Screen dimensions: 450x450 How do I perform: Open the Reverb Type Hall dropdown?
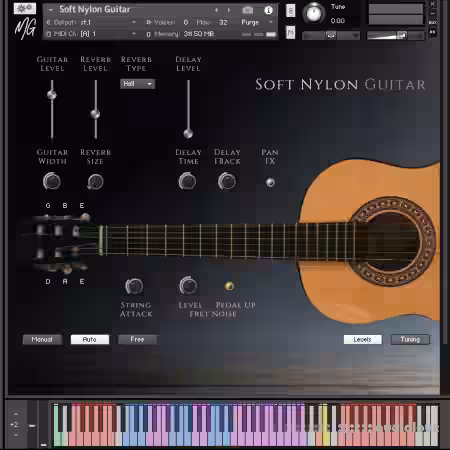click(137, 84)
